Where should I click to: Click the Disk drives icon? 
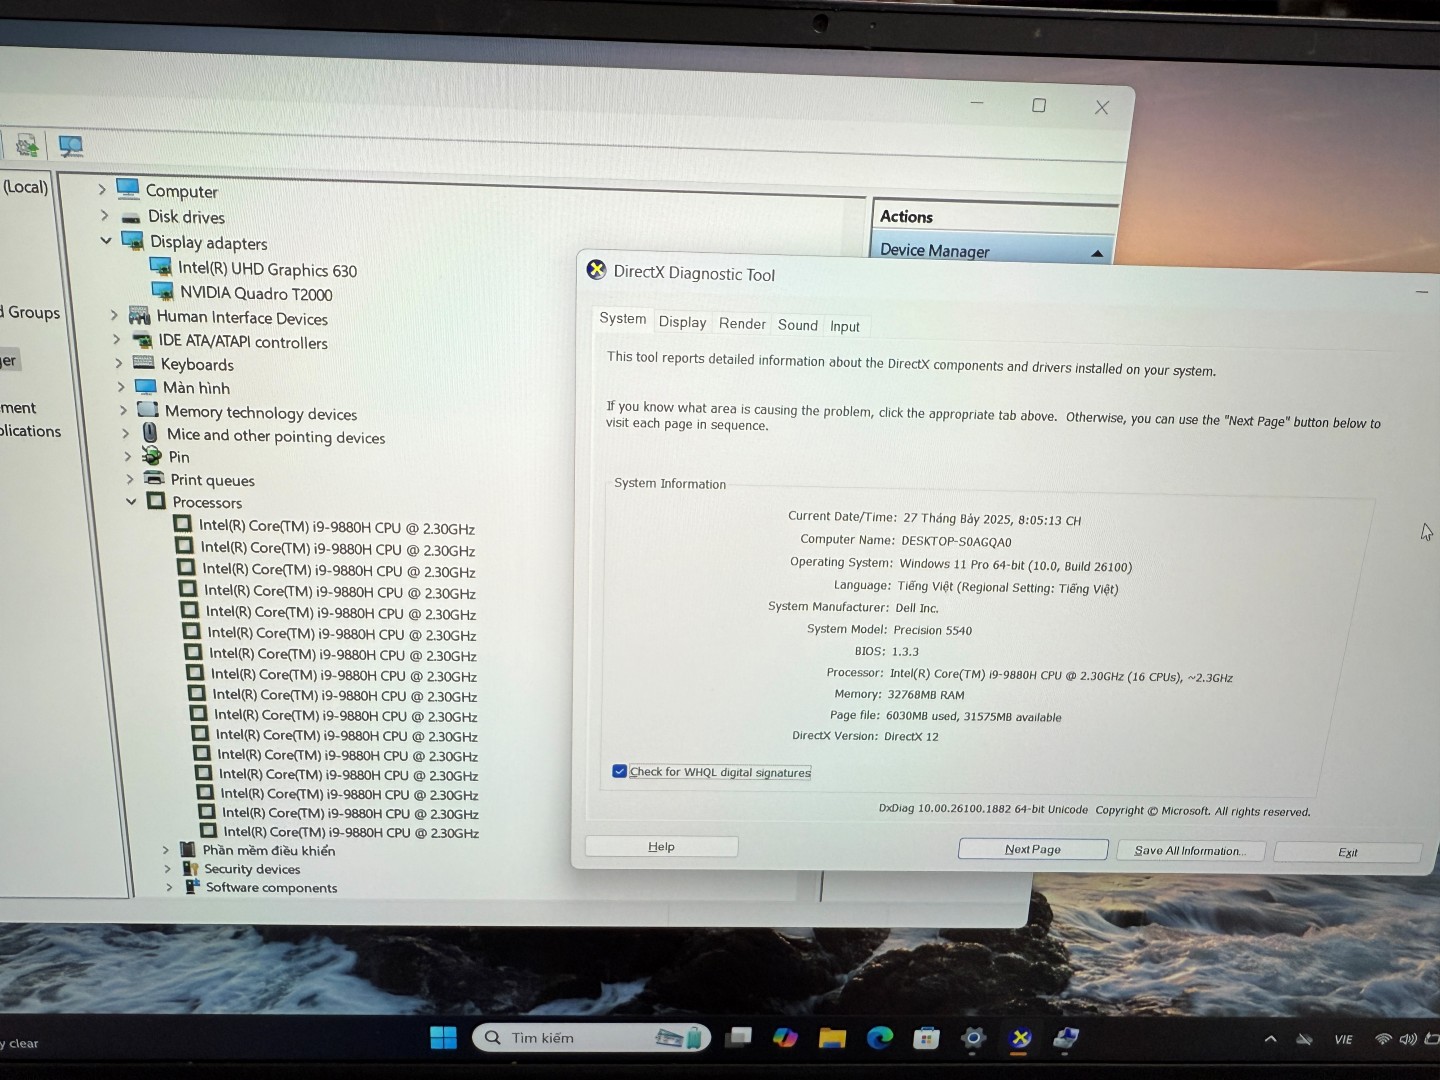131,216
